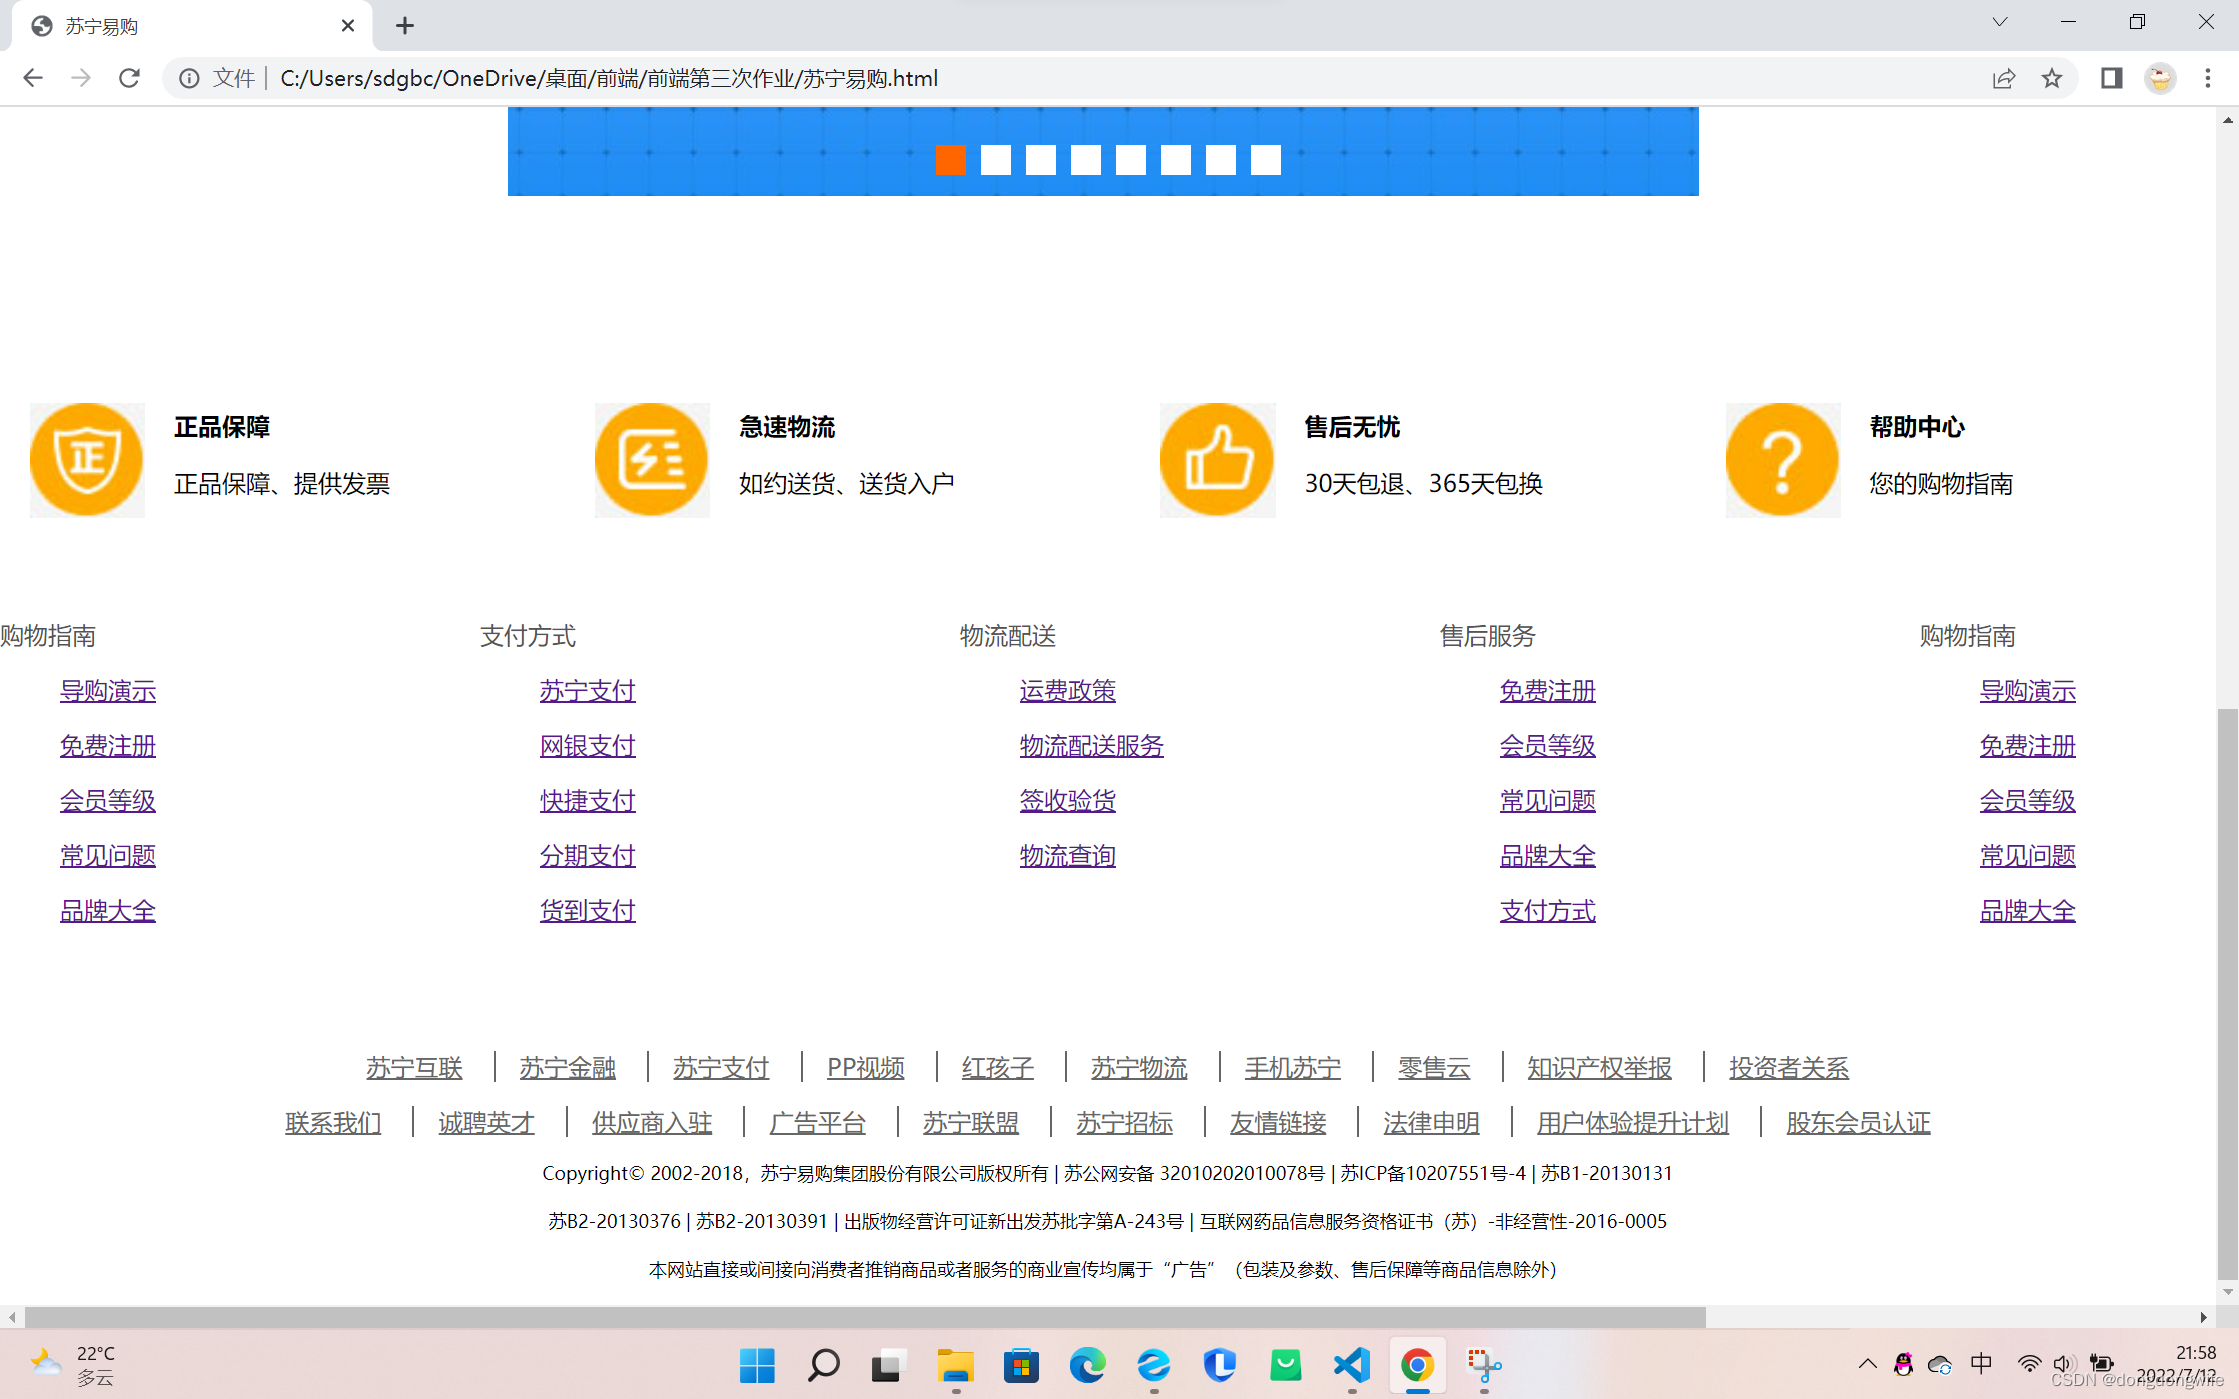
Task: Open Task View icon in taskbar
Action: pyautogui.click(x=889, y=1365)
